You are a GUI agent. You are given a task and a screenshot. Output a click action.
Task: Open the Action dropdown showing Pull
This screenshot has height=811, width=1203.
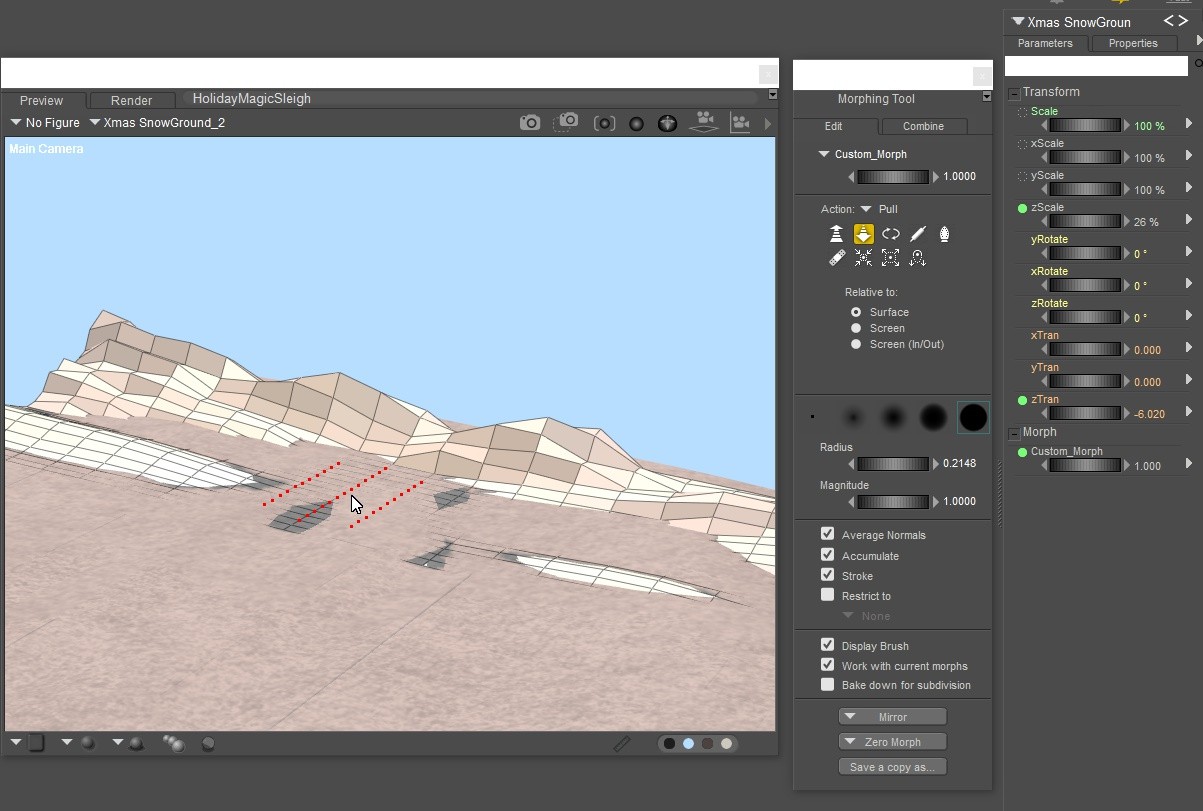click(866, 209)
